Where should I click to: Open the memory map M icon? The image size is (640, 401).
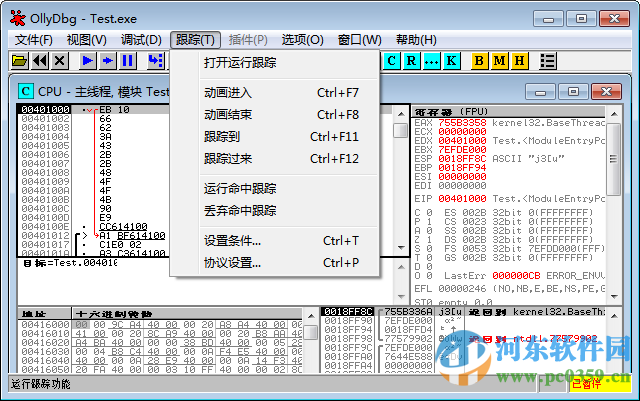point(499,61)
